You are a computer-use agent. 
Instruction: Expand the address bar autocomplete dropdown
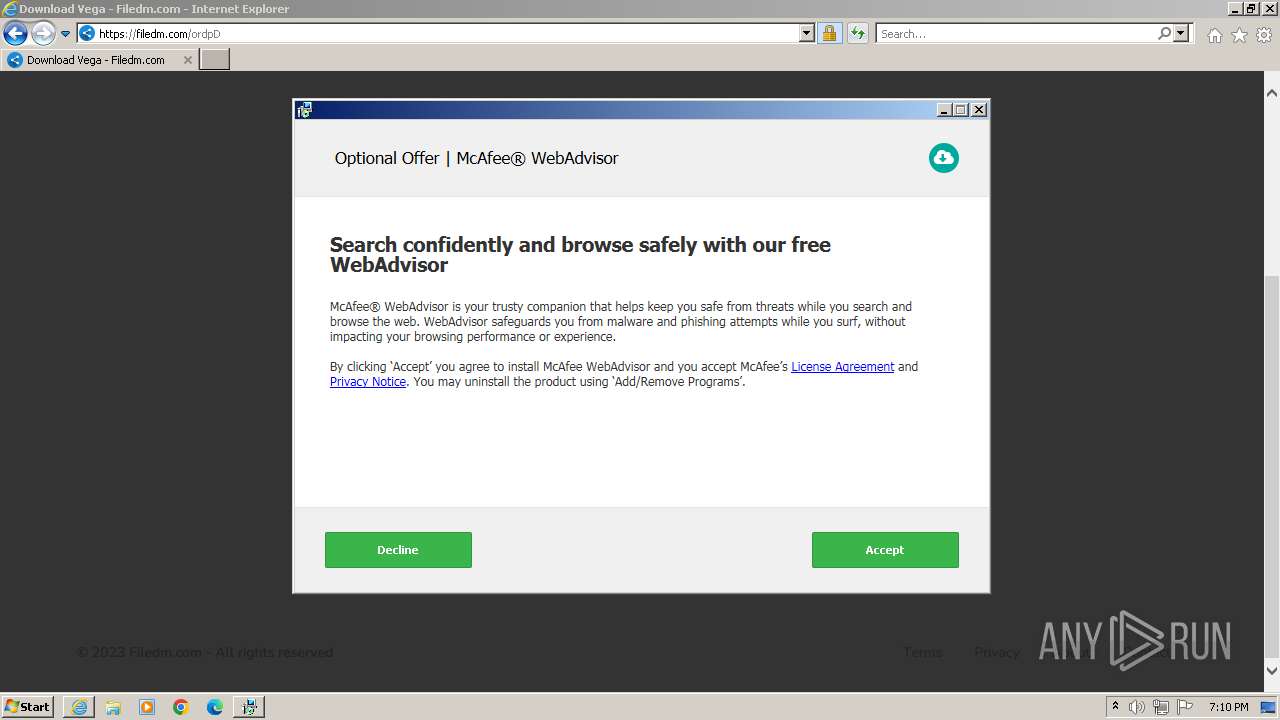(807, 34)
